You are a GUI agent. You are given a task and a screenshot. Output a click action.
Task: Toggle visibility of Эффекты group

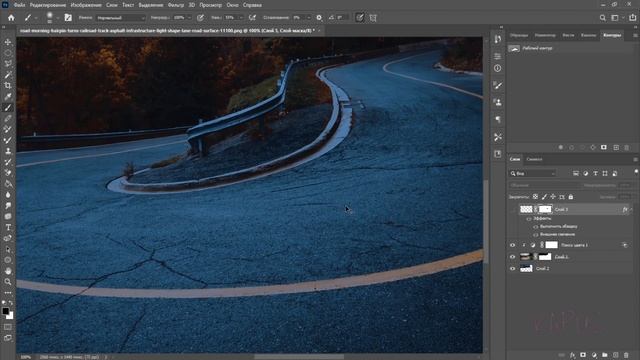tap(529, 219)
